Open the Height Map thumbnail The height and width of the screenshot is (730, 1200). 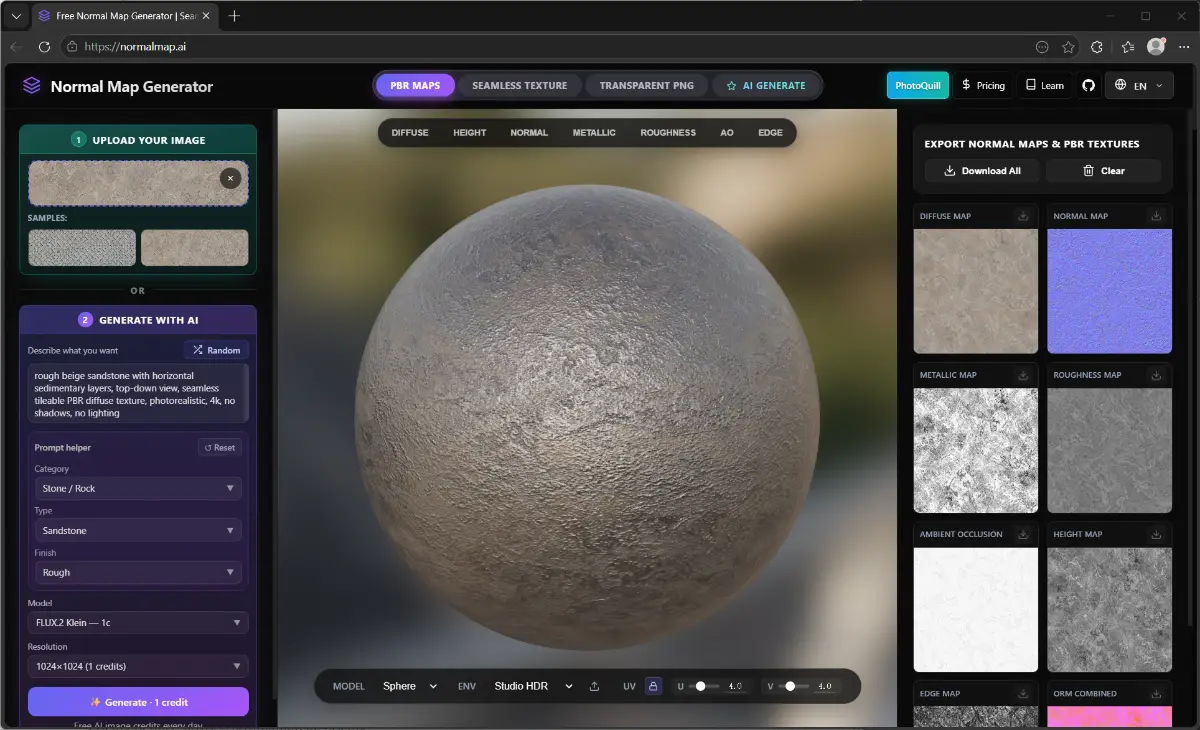pyautogui.click(x=1109, y=609)
